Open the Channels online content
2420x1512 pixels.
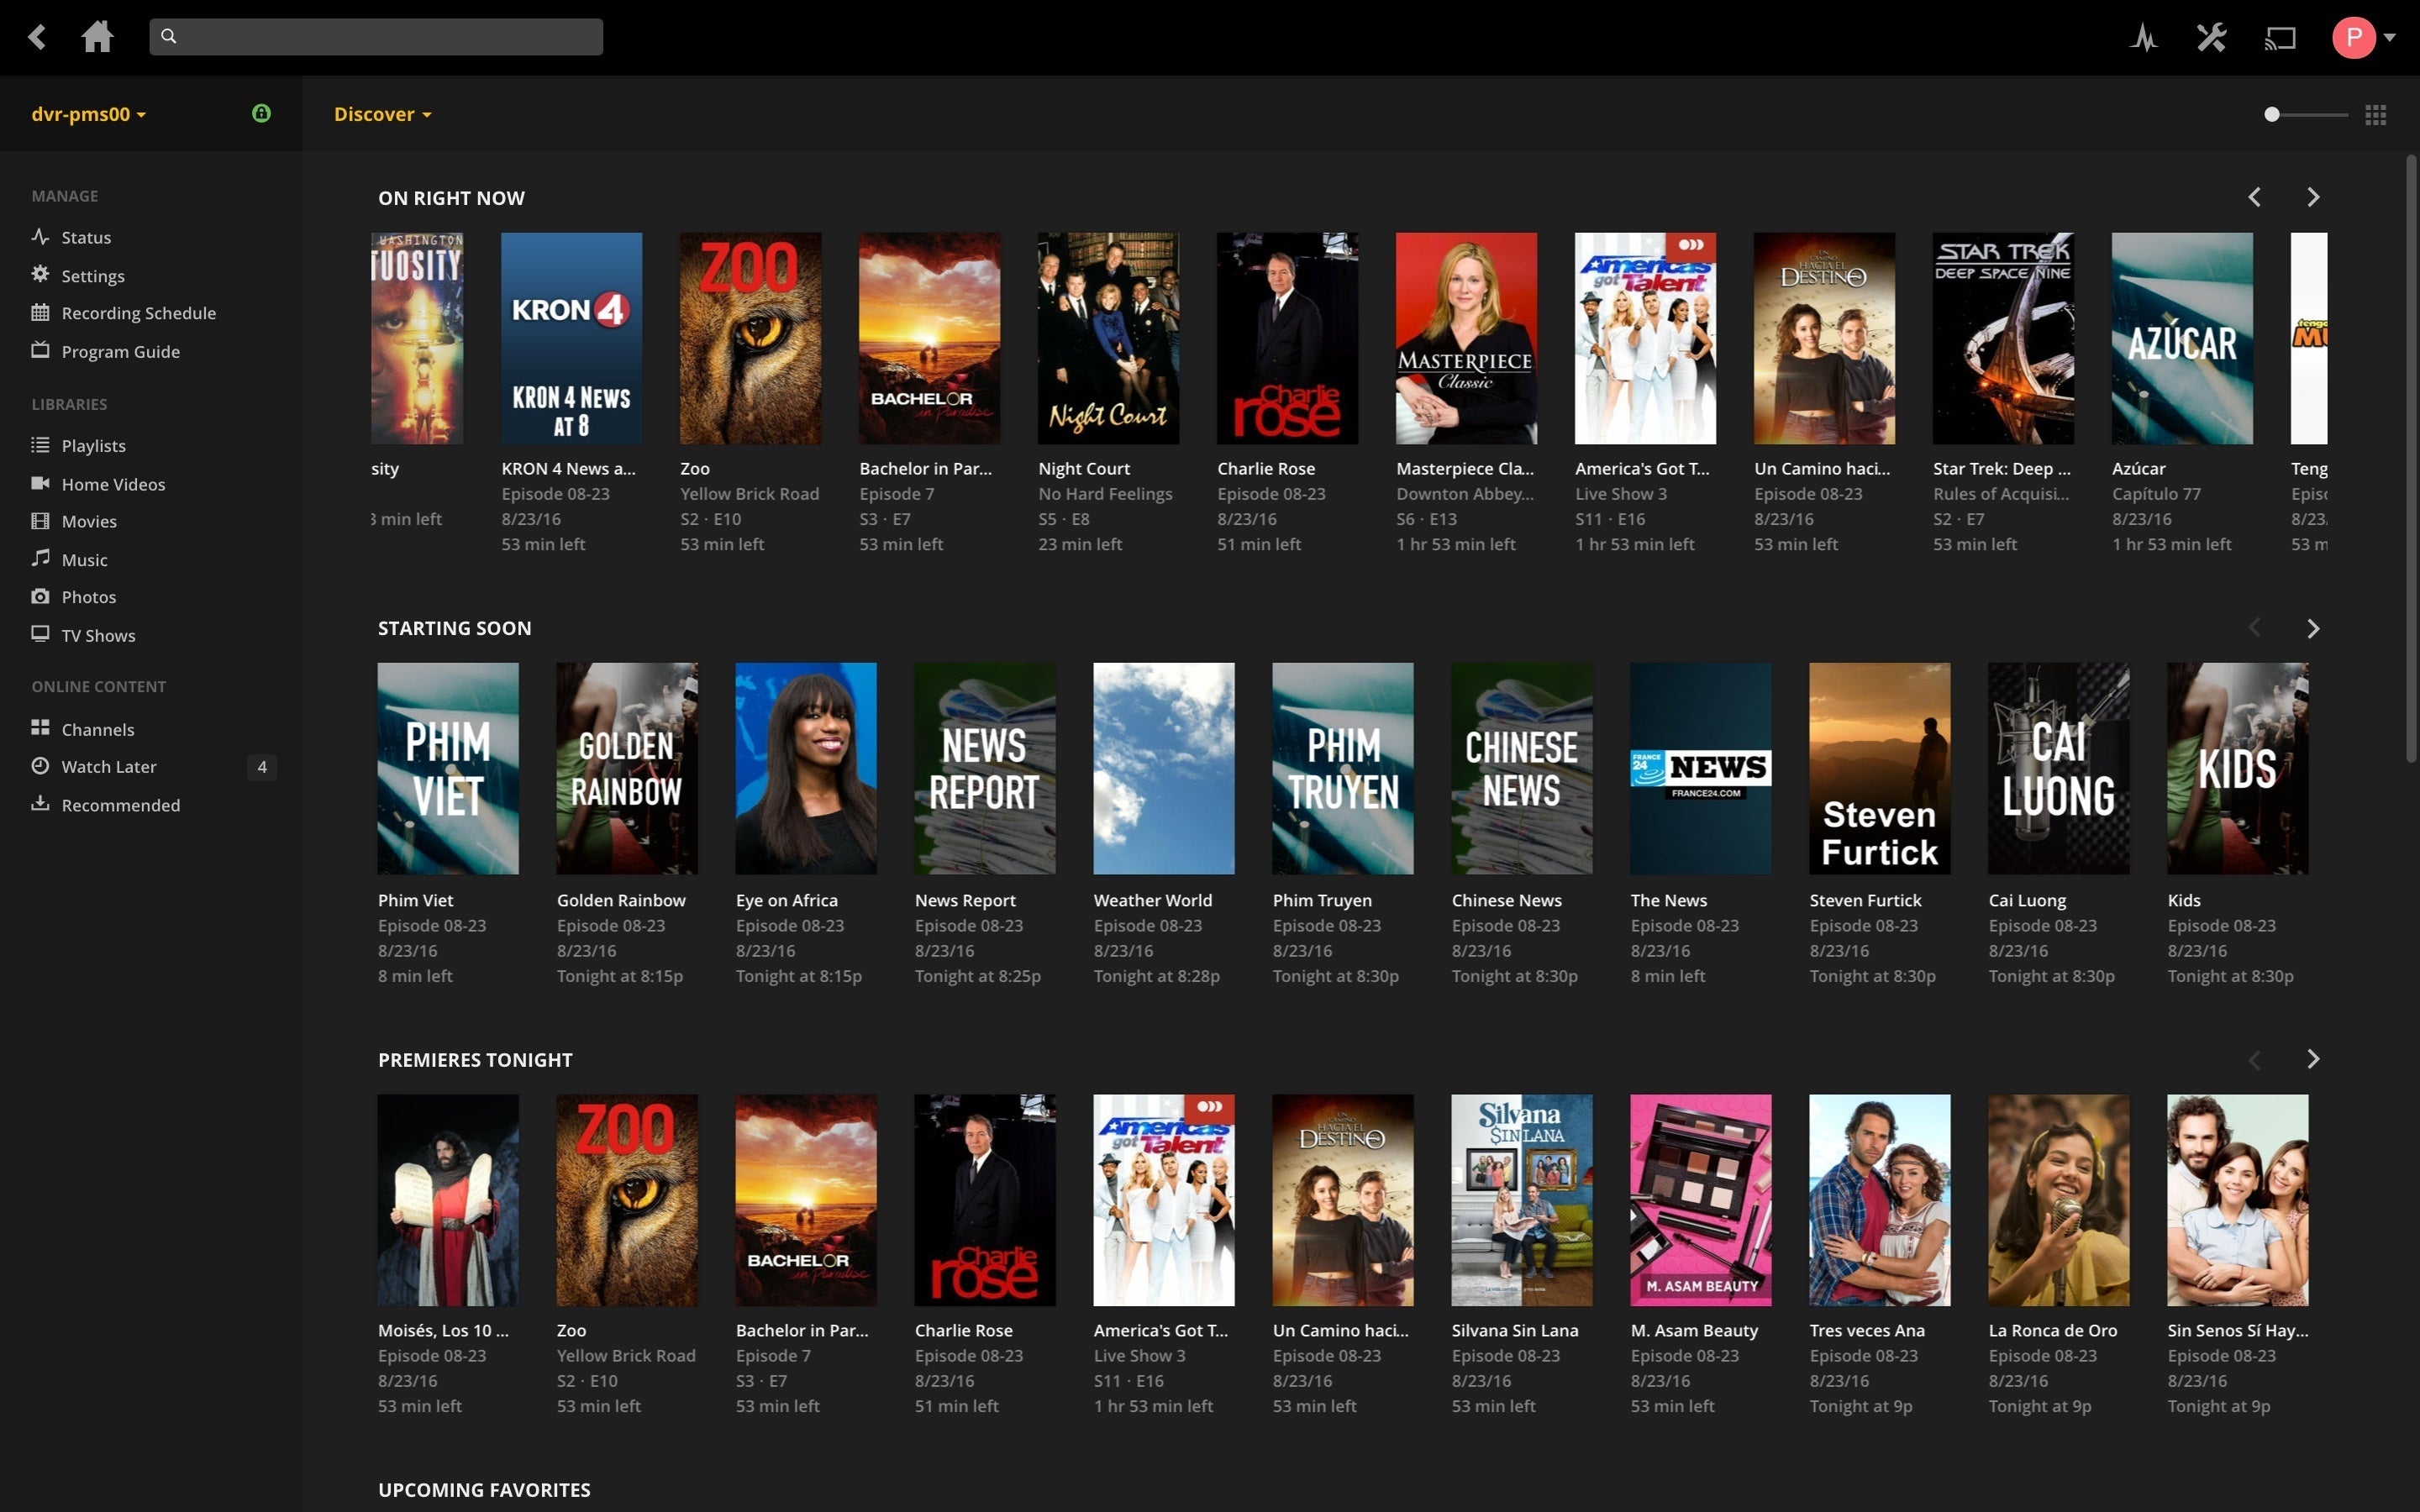click(97, 728)
